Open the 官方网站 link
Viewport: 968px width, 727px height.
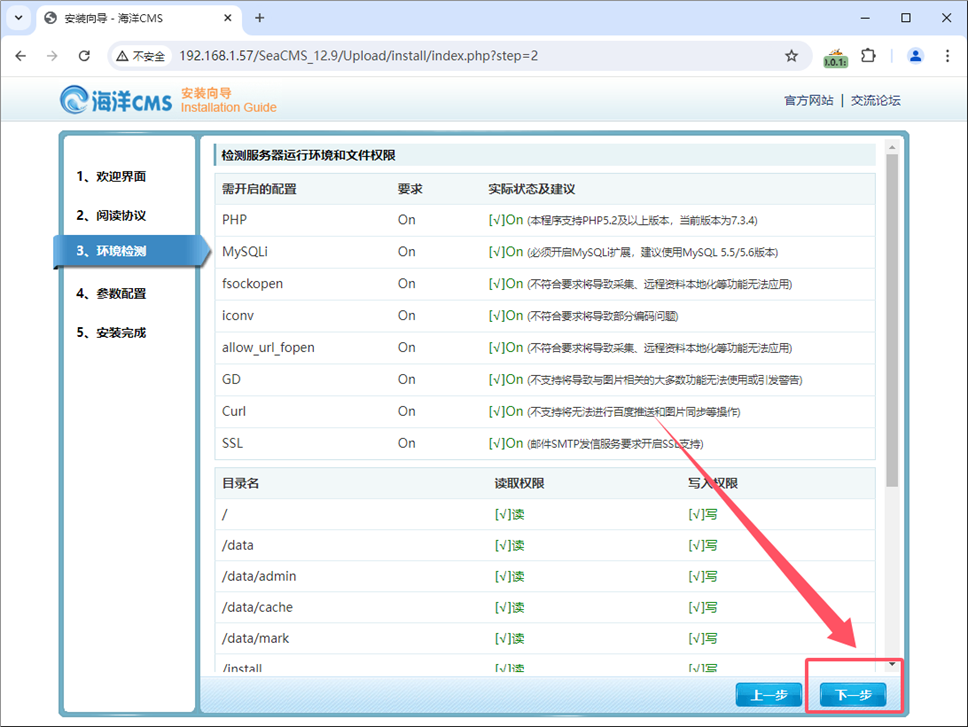[x=808, y=100]
